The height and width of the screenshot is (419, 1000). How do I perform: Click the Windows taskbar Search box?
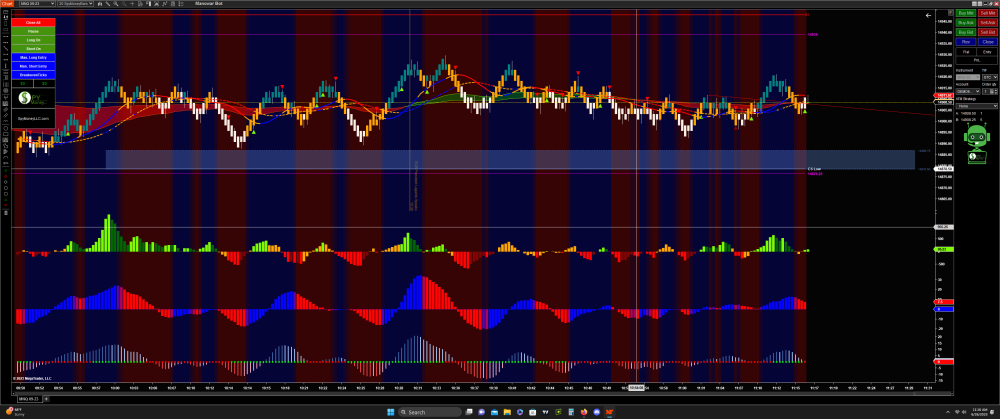tap(425, 412)
